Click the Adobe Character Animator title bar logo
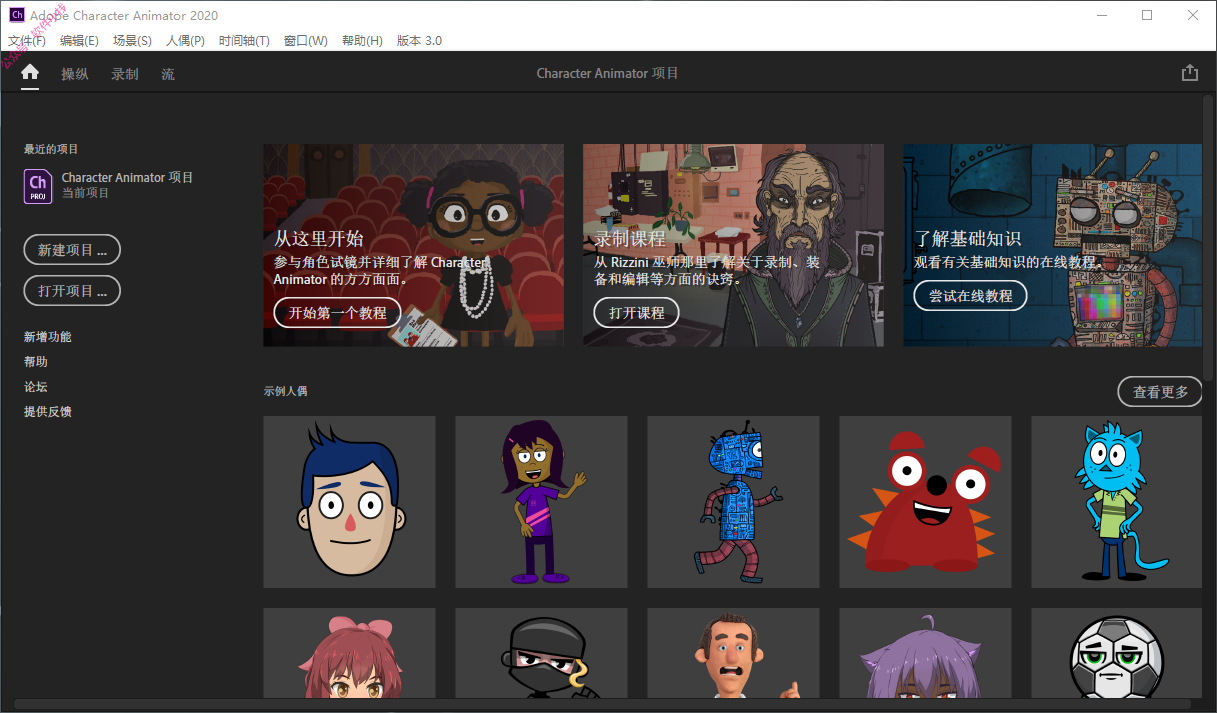The height and width of the screenshot is (713, 1217). [17, 15]
